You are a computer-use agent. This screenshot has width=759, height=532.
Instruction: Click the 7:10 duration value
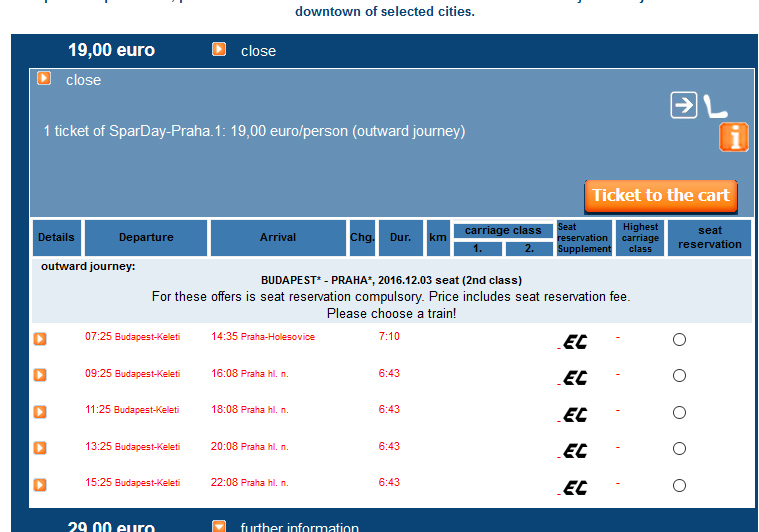(x=389, y=336)
